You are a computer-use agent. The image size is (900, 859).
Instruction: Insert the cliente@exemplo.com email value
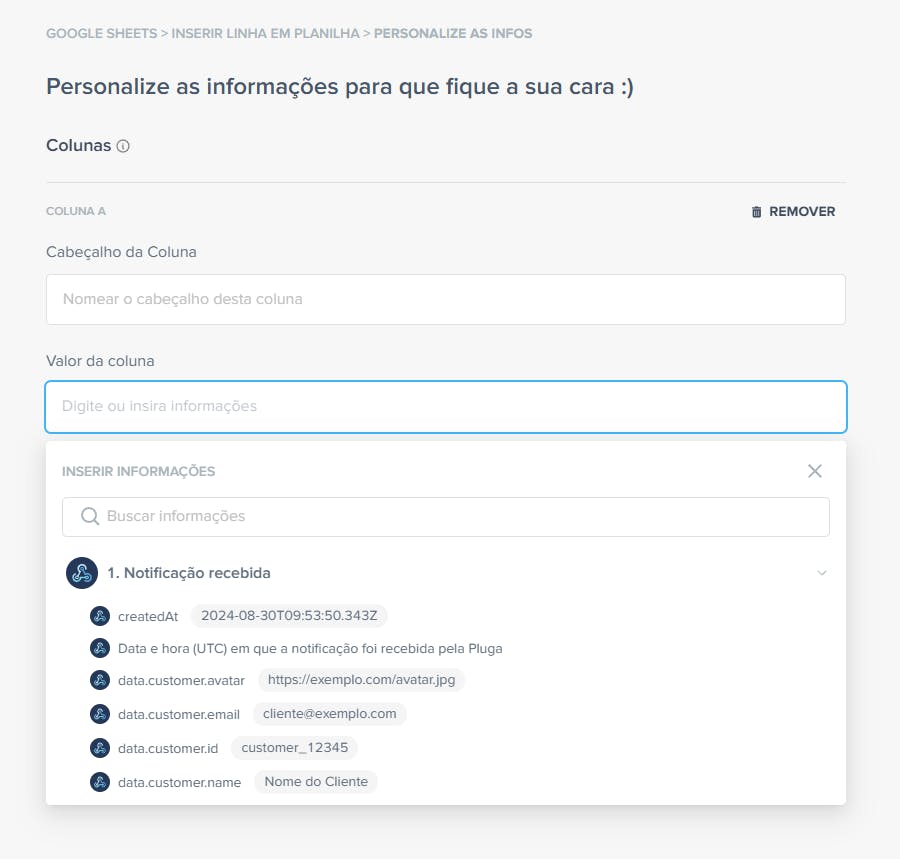(x=329, y=714)
